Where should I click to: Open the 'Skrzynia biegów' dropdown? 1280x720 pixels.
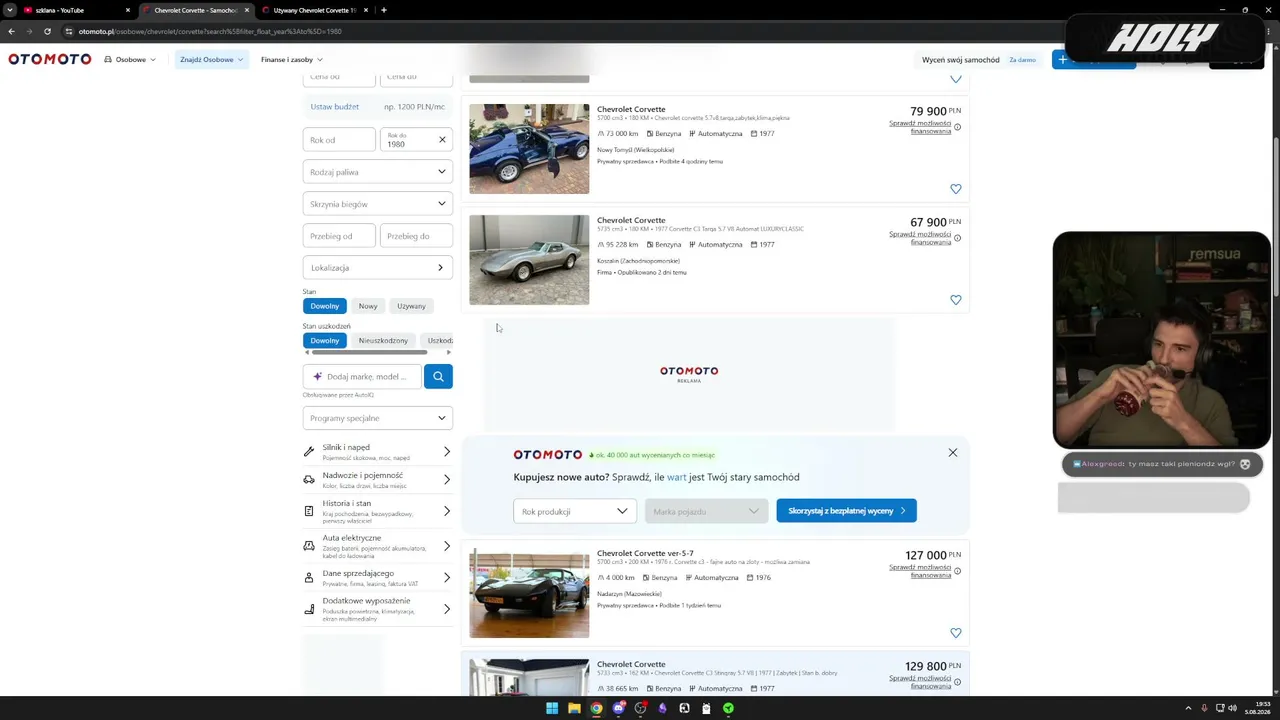point(378,204)
